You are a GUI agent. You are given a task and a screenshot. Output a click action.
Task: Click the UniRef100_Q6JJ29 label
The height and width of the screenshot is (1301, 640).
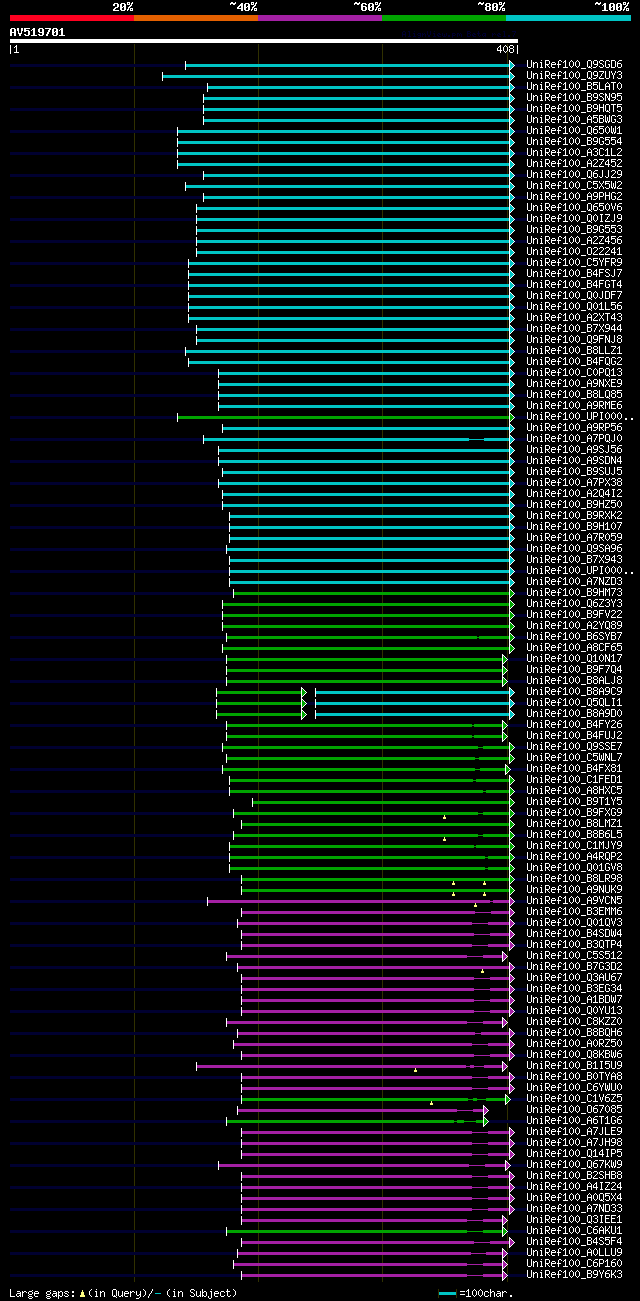click(574, 175)
